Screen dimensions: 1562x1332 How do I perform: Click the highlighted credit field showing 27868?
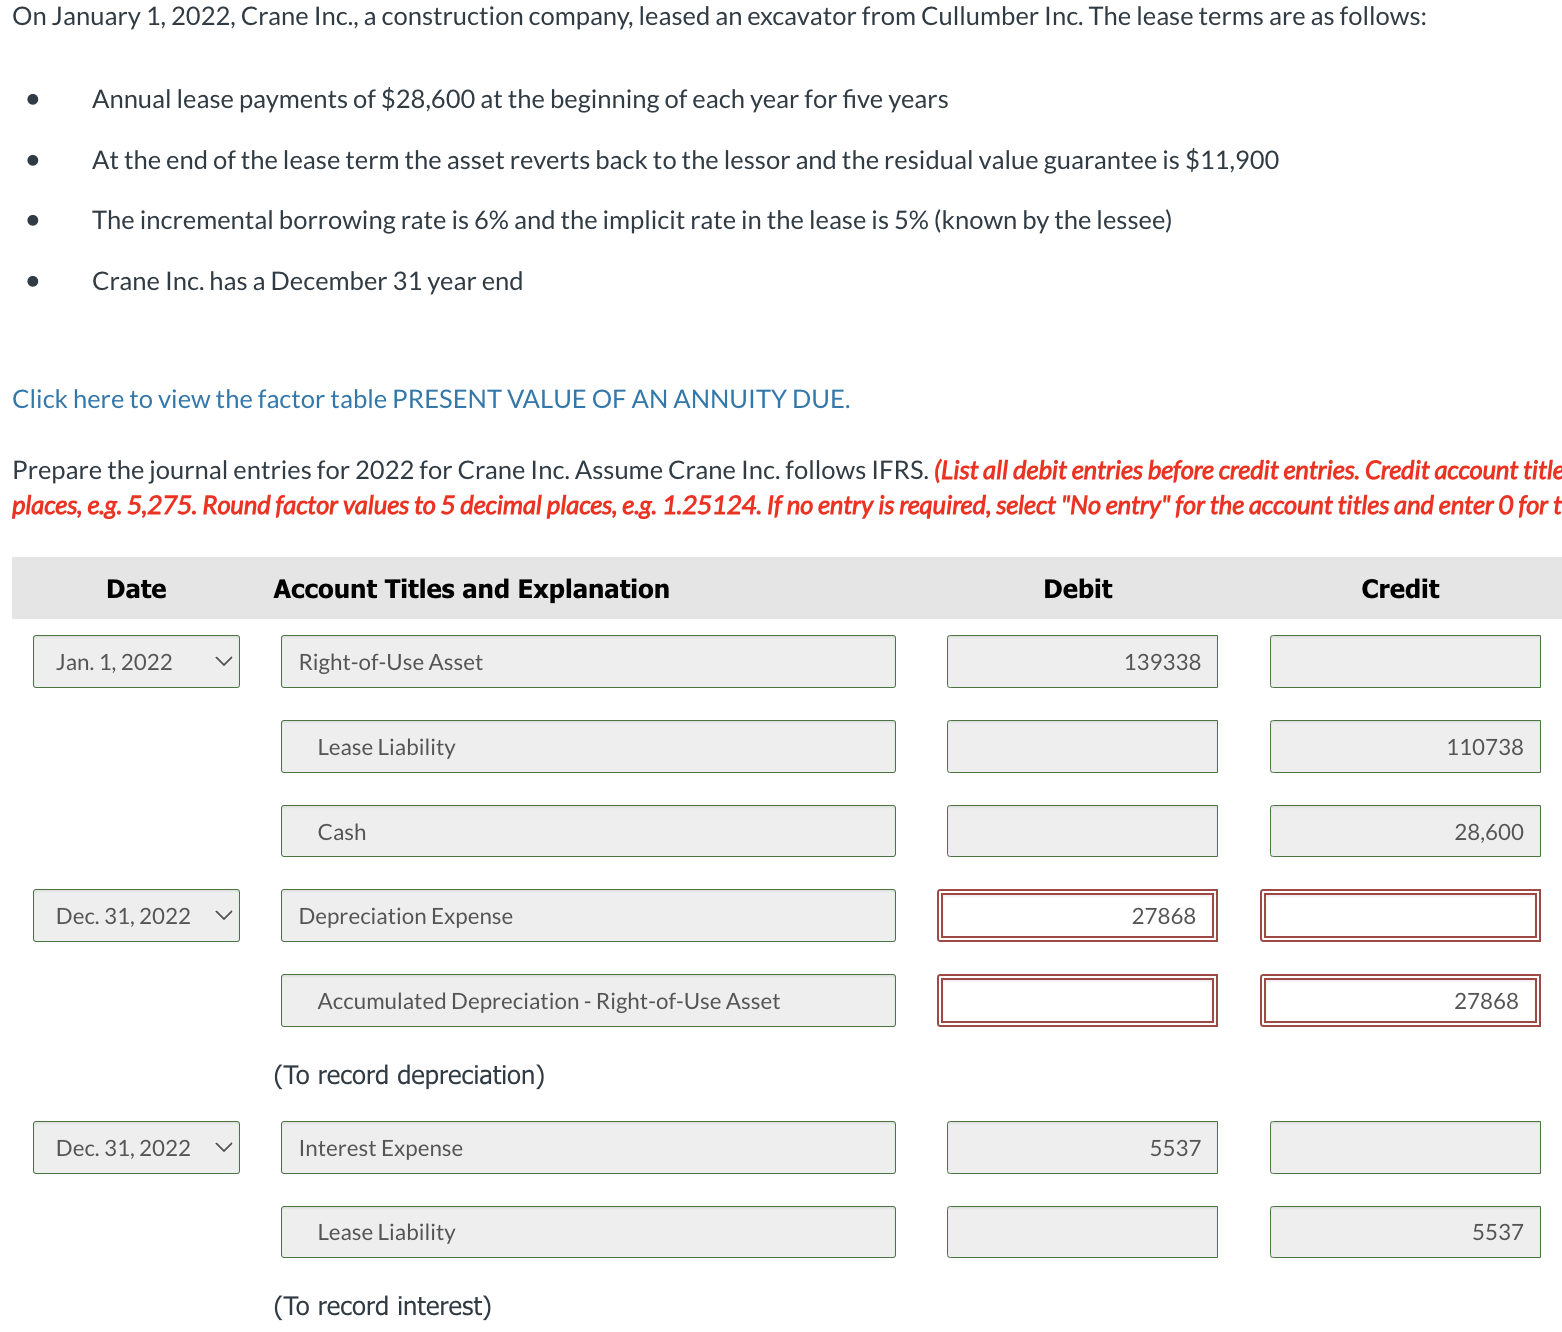(x=1399, y=1000)
